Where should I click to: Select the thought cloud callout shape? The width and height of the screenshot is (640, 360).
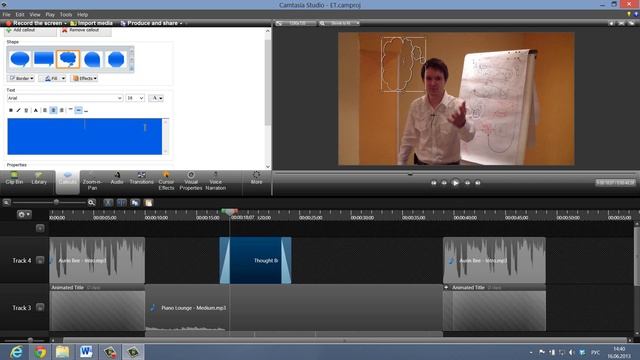(x=68, y=60)
